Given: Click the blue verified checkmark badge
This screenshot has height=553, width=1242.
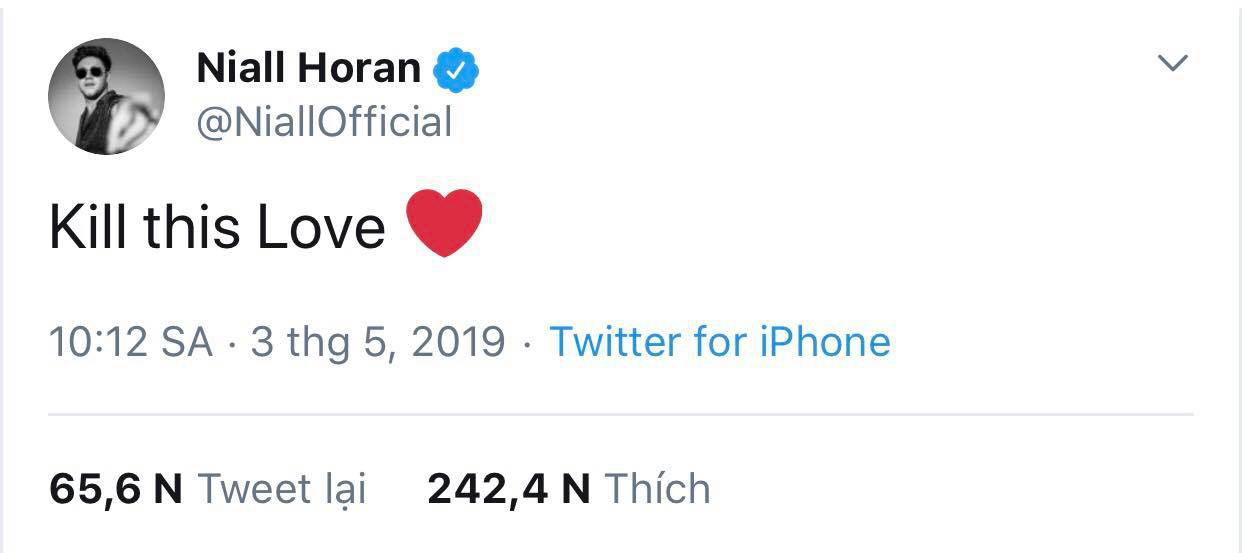Looking at the screenshot, I should tap(456, 69).
